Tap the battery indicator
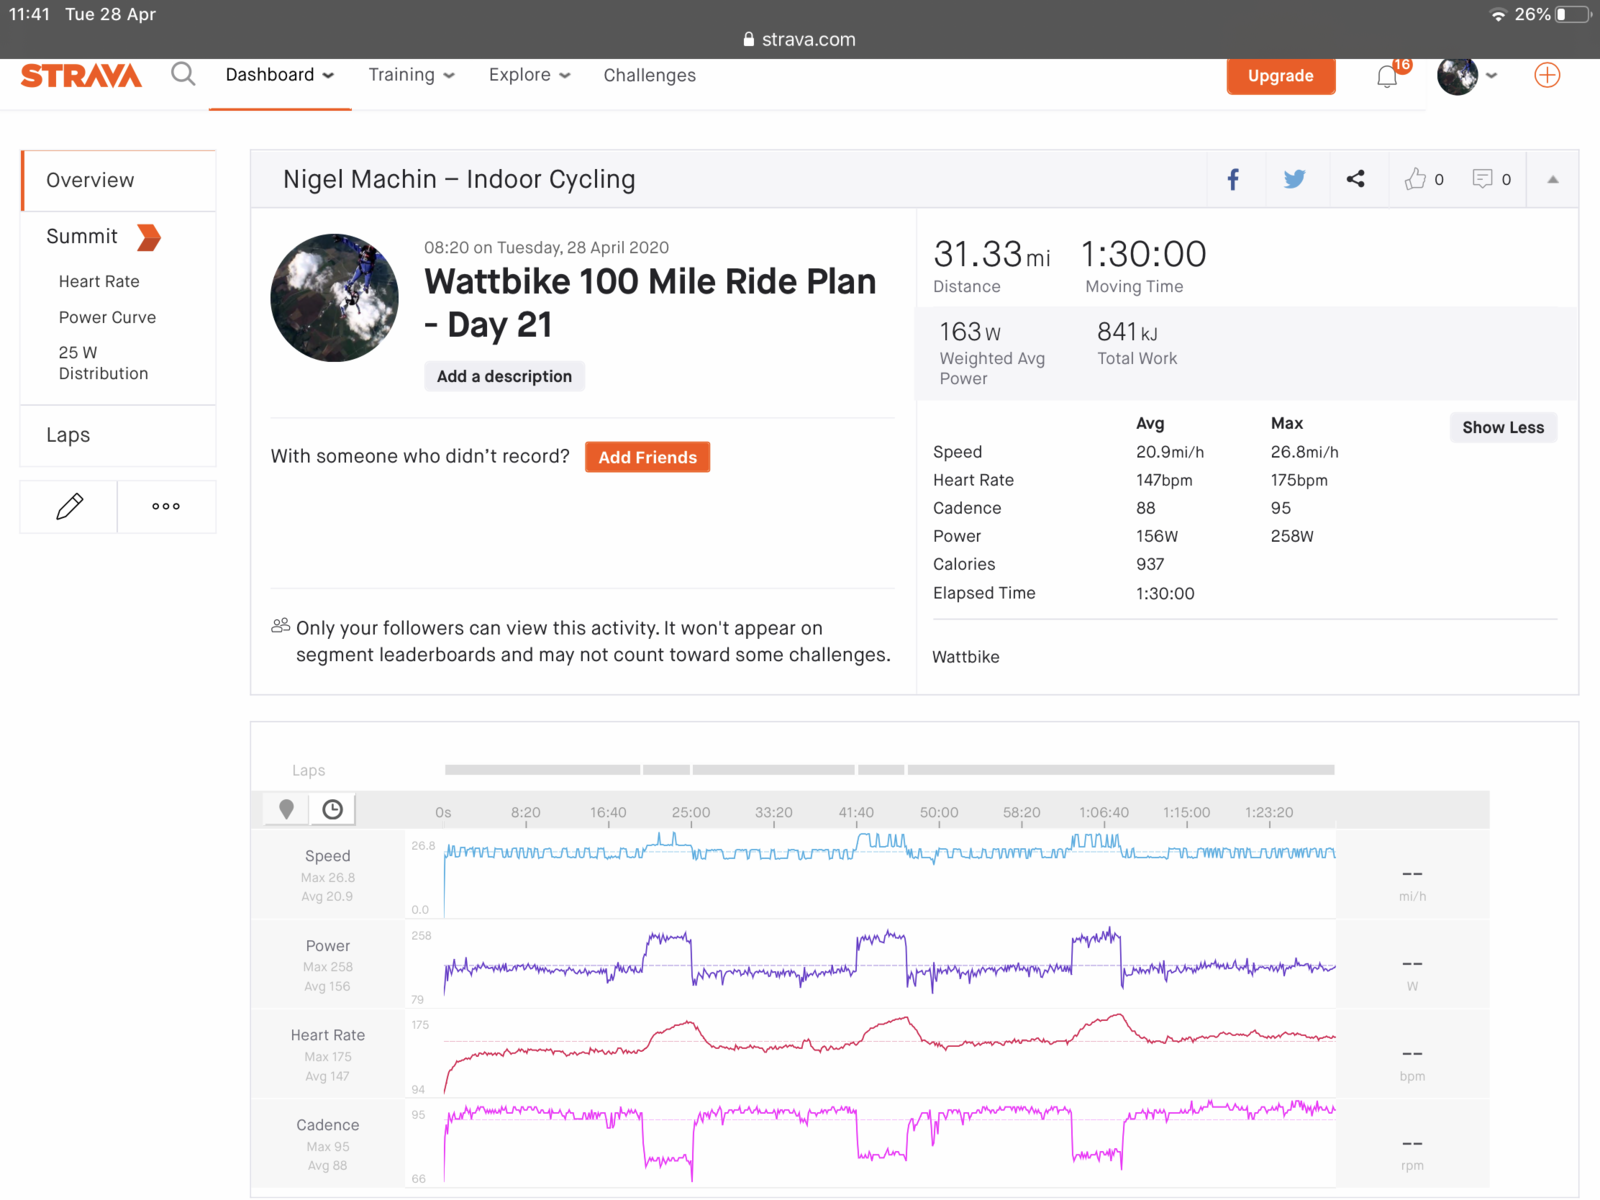Viewport: 1600px width, 1200px height. point(1572,14)
